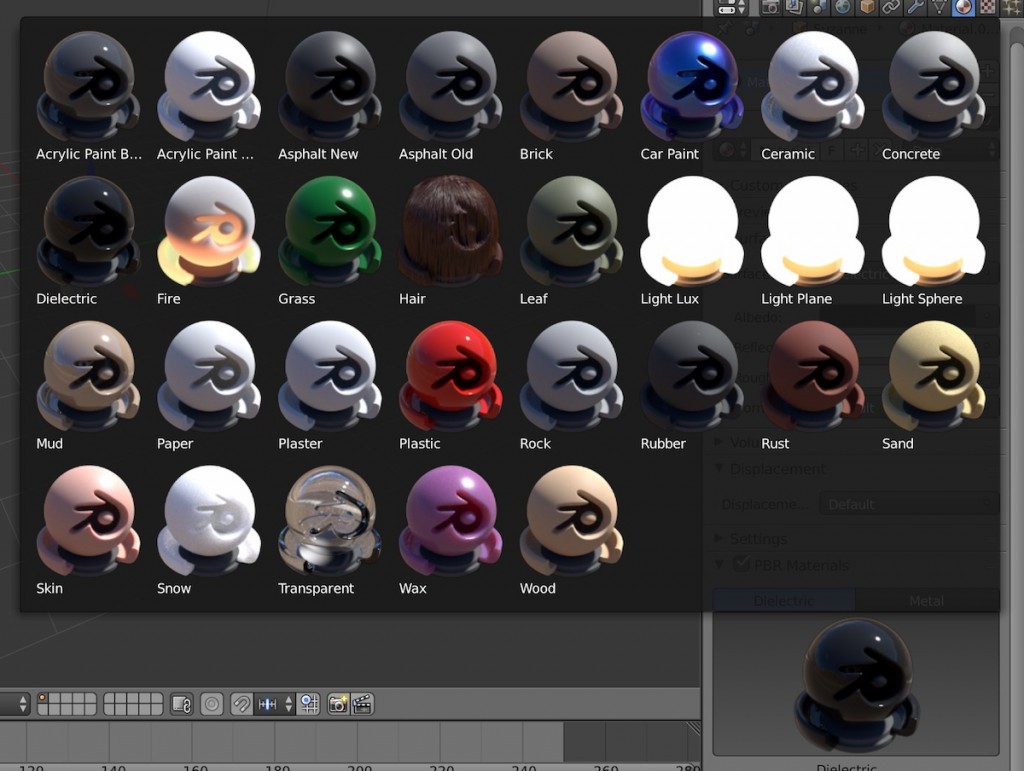Toggle the first scene layer with the dot
Image resolution: width=1024 pixels, height=771 pixels.
pos(43,699)
